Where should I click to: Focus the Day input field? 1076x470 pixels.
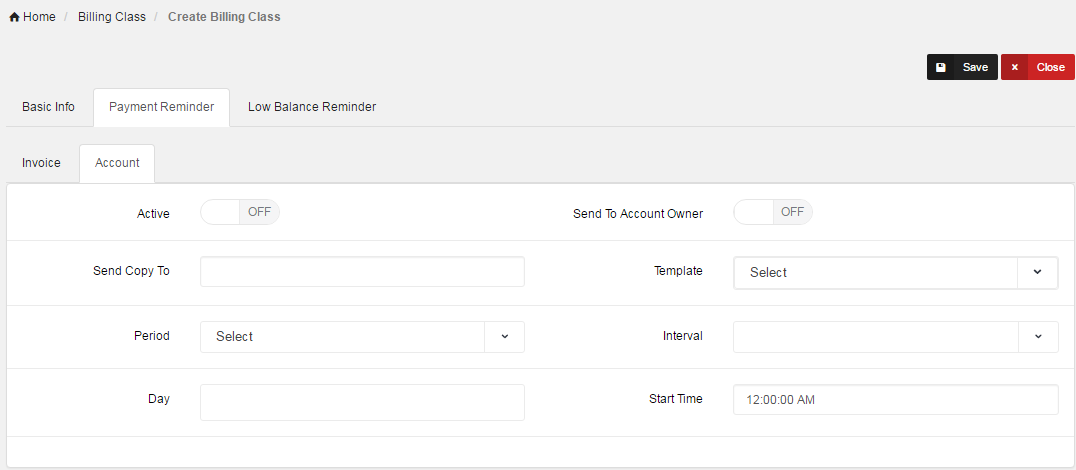(362, 402)
